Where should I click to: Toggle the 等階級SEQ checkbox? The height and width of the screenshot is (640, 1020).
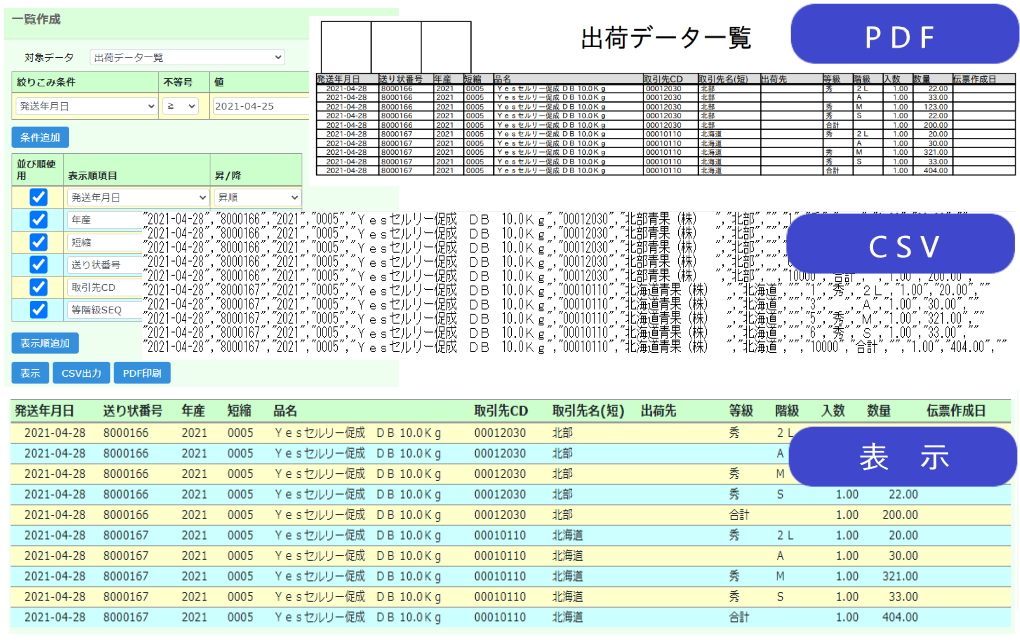pos(38,310)
